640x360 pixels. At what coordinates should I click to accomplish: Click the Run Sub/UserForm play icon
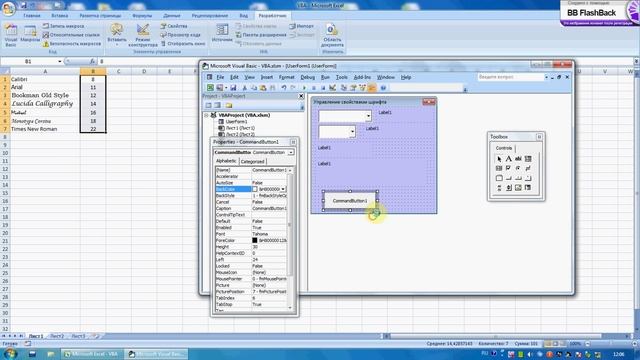point(304,88)
